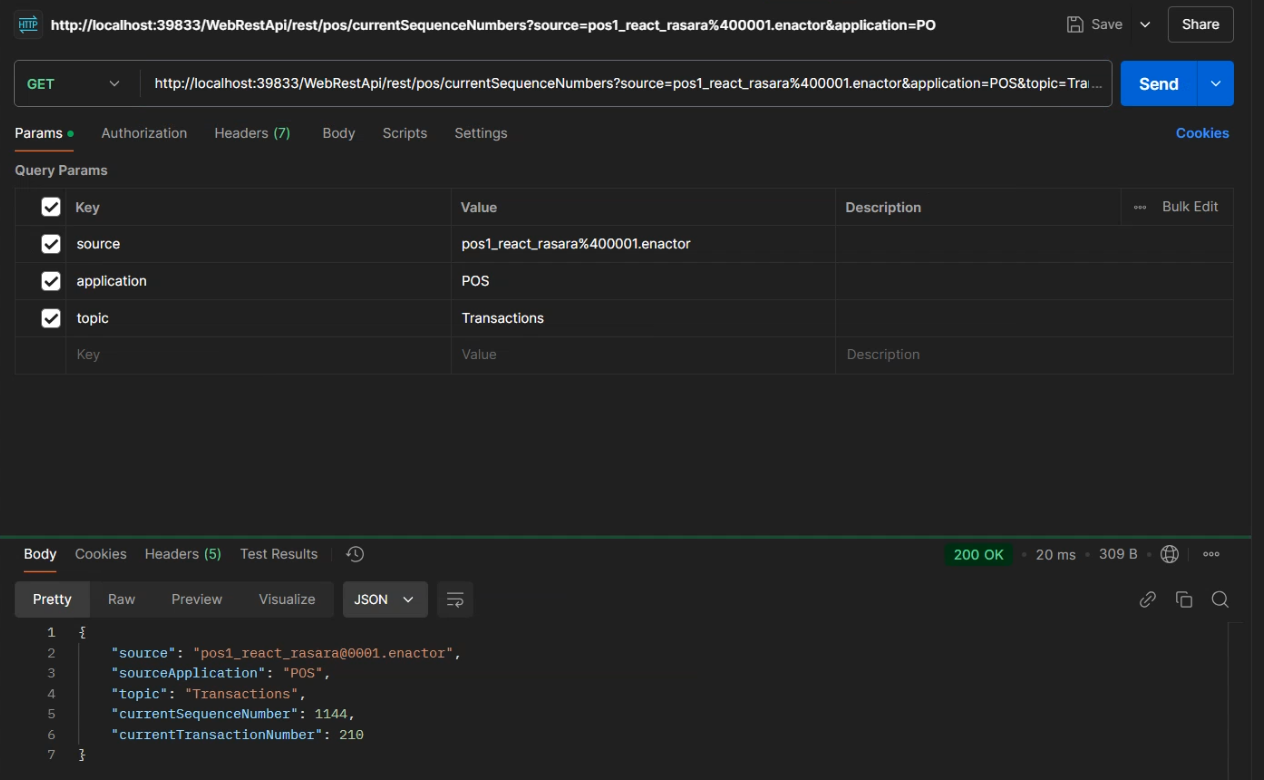Search the response with the magnifier icon
The height and width of the screenshot is (780, 1264).
pos(1220,599)
